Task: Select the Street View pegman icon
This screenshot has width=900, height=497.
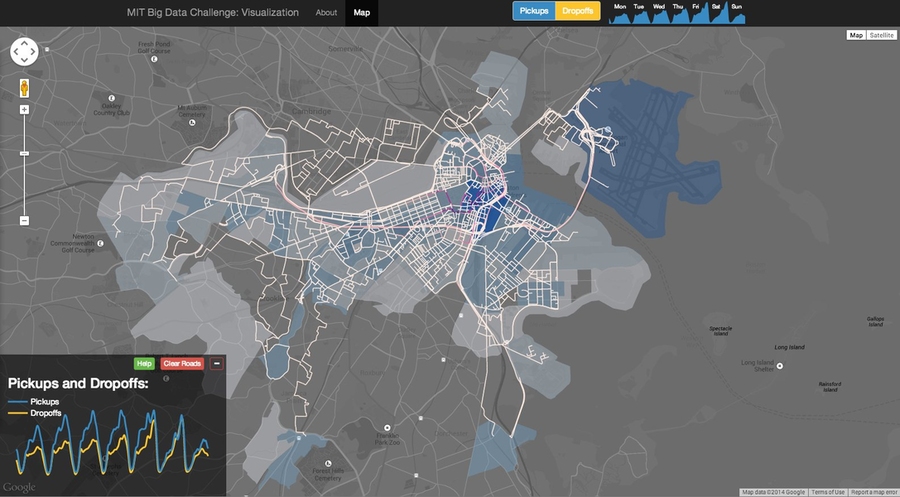Action: point(24,88)
